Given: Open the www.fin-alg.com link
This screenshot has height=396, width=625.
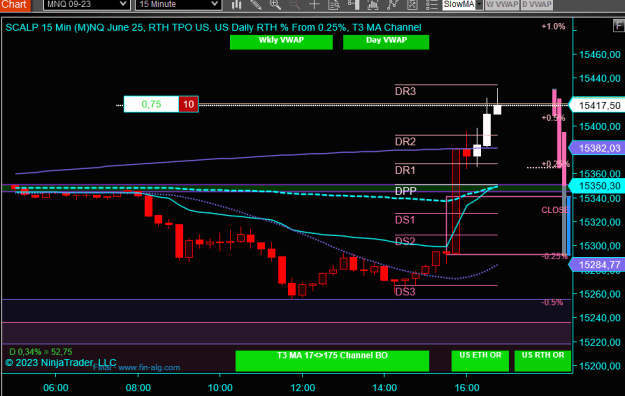Looking at the screenshot, I should 149,368.
